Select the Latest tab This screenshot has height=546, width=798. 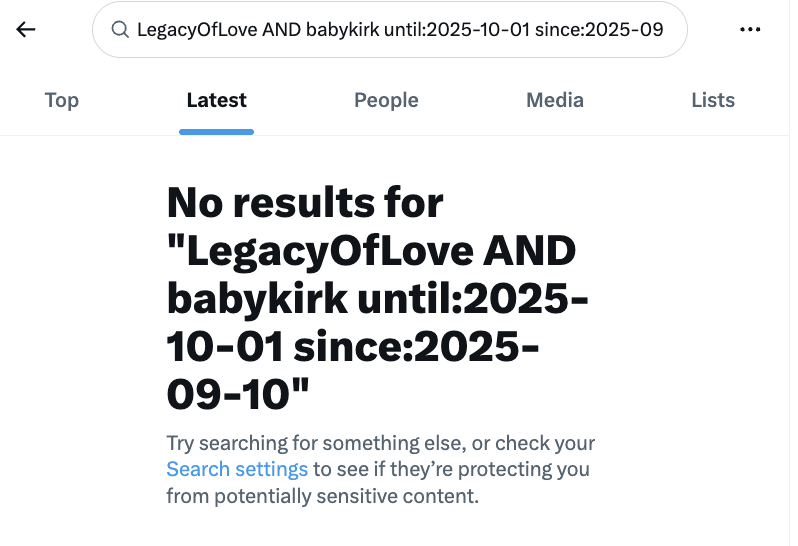tap(216, 100)
